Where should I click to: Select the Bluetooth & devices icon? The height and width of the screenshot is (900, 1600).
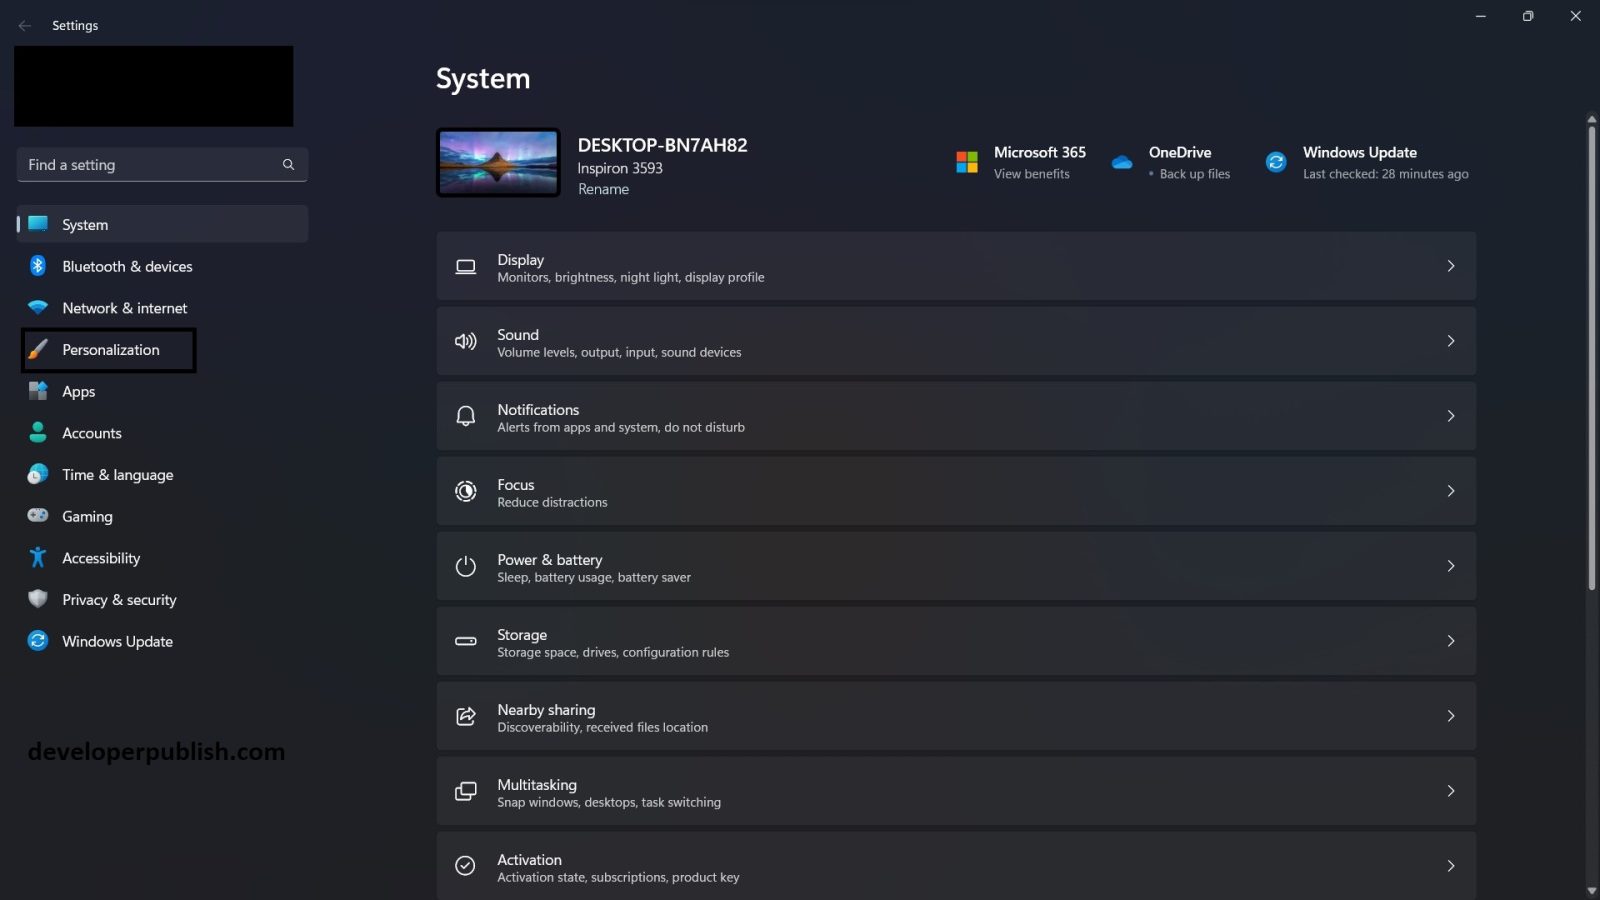(x=37, y=266)
